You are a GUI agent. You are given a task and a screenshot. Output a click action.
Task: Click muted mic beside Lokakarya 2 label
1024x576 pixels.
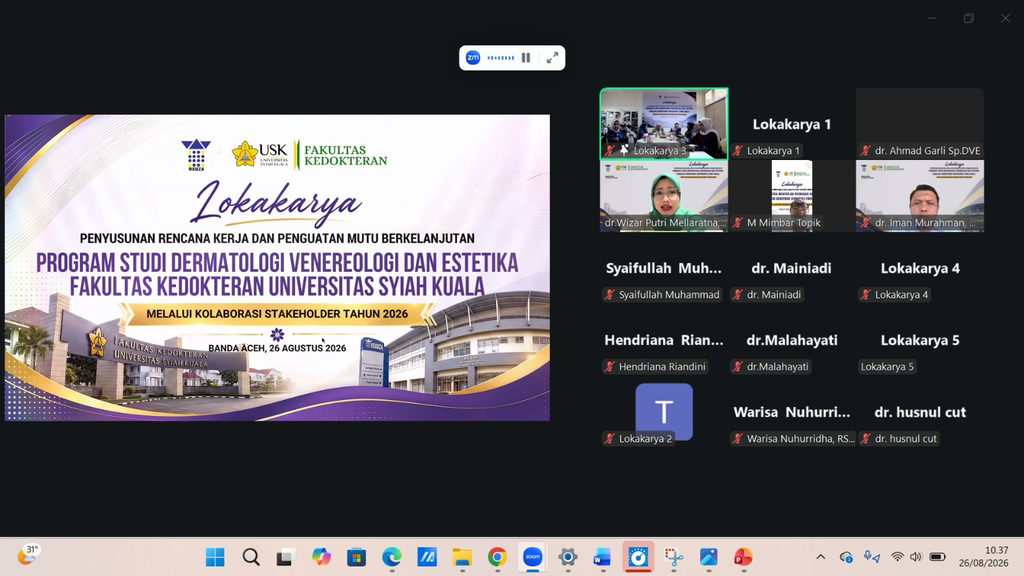(610, 439)
